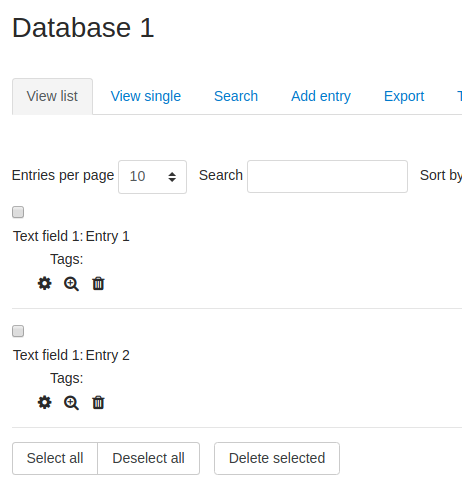
Task: Delete Entry 1 with trash icon
Action: tap(98, 284)
